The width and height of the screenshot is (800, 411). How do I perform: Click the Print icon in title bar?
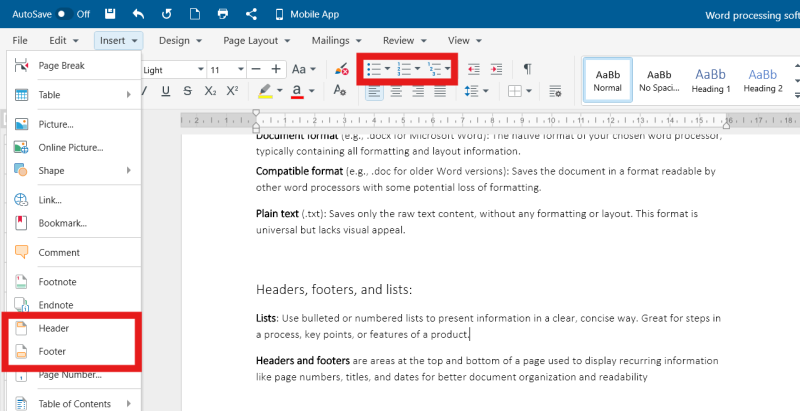[222, 15]
